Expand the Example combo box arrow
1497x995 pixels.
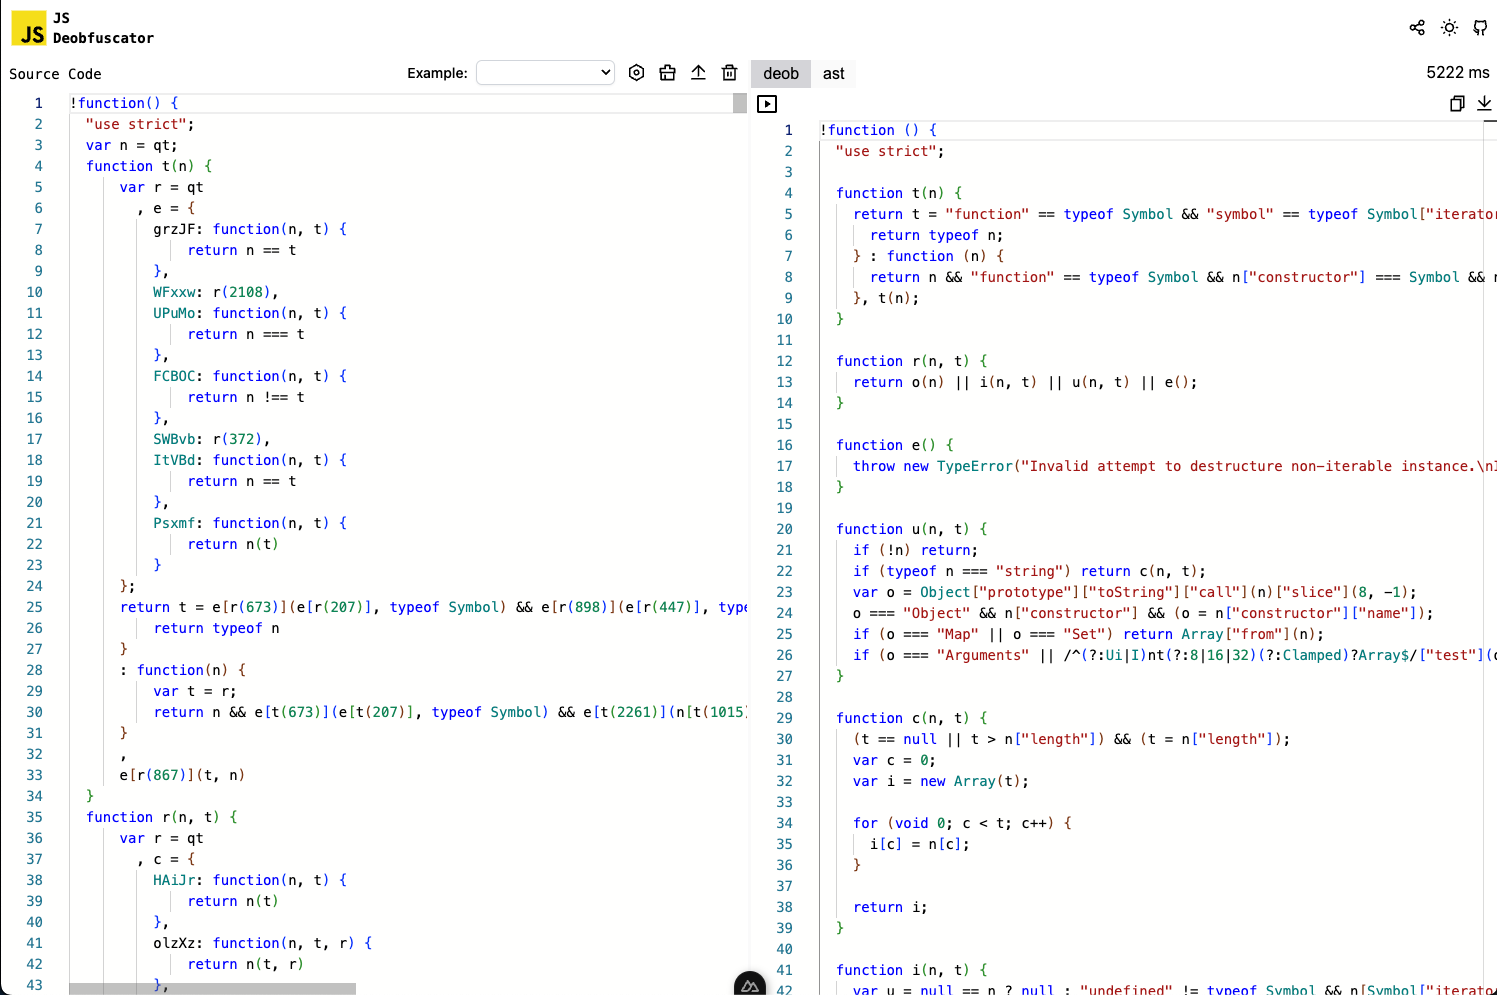pos(607,72)
